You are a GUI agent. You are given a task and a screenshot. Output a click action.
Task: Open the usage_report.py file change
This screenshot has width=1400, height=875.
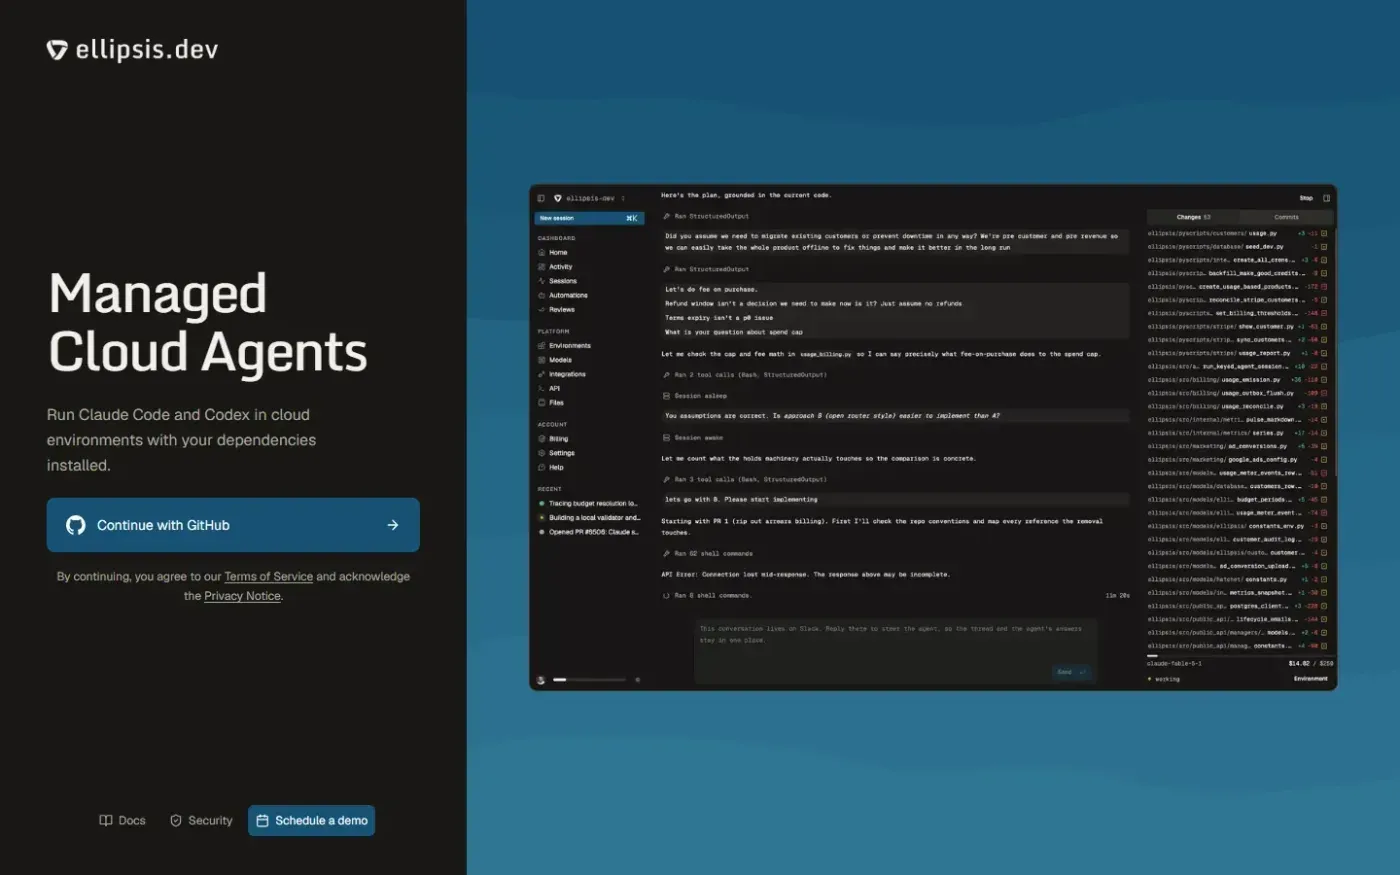pos(1238,353)
